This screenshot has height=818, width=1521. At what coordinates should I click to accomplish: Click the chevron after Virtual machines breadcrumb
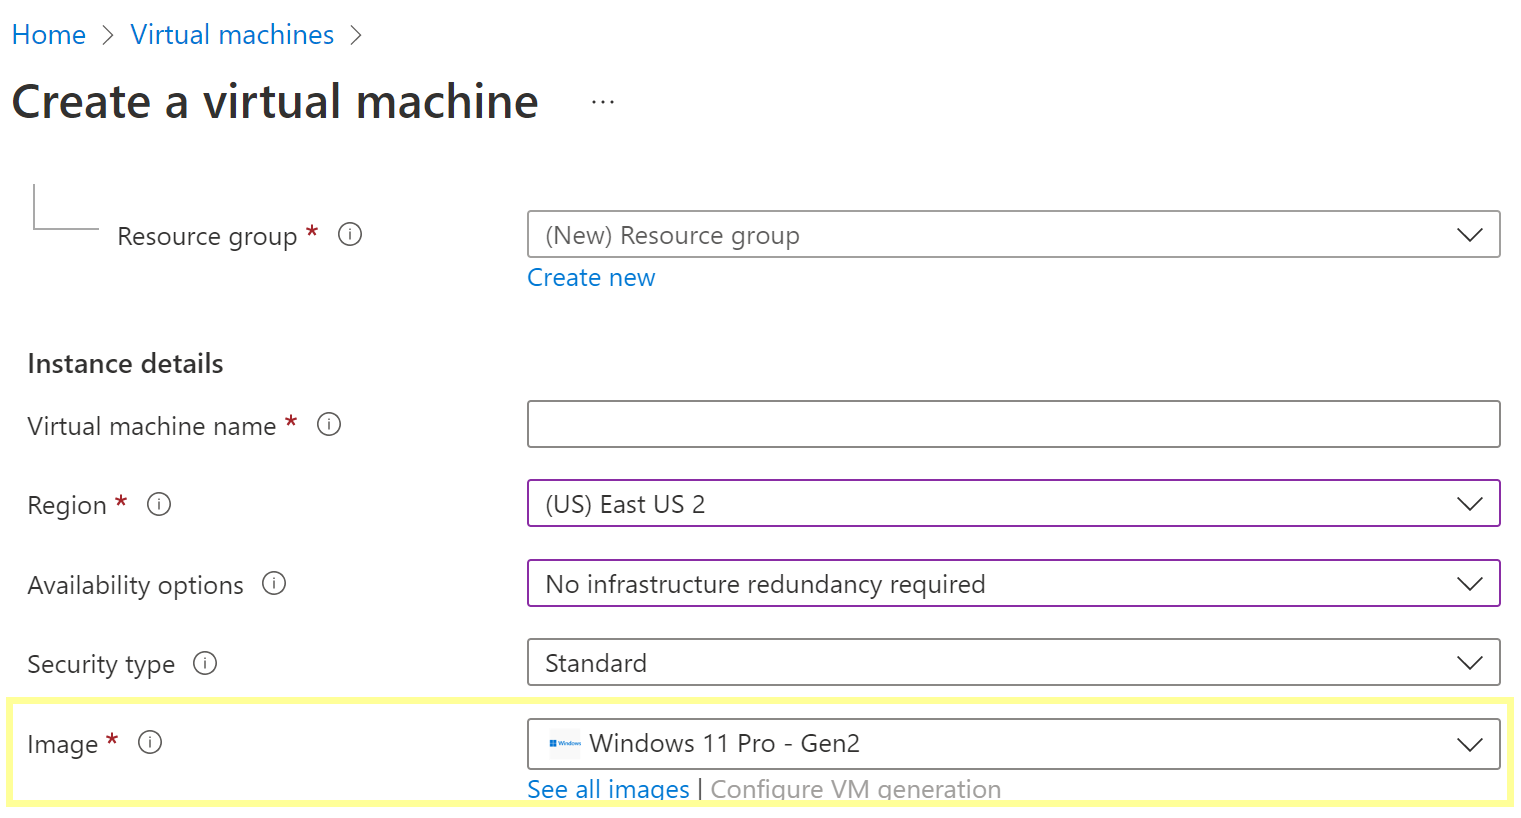tap(356, 36)
